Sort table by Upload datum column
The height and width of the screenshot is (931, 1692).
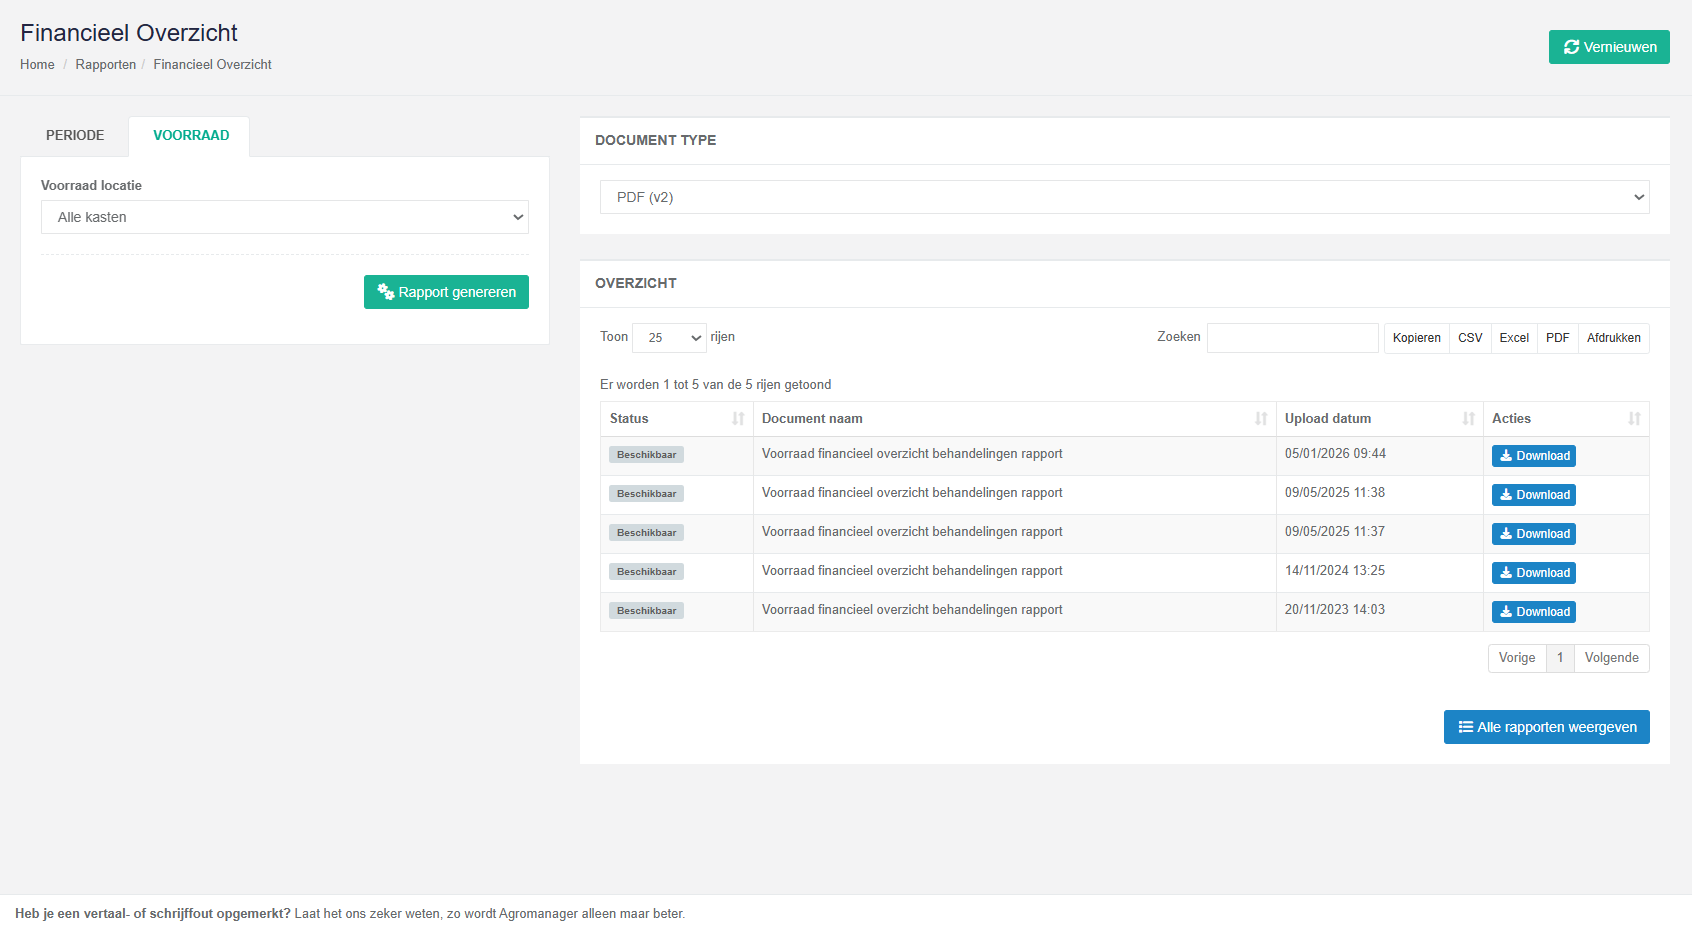[x=1380, y=419]
